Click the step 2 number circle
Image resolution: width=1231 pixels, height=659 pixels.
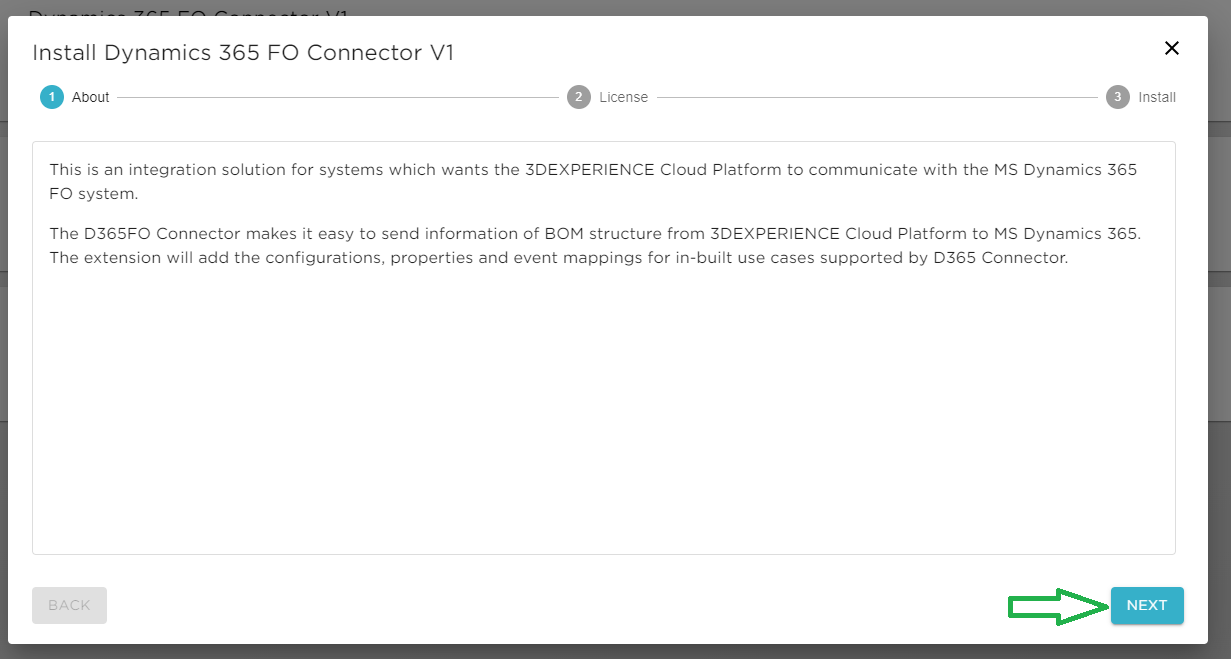[579, 97]
